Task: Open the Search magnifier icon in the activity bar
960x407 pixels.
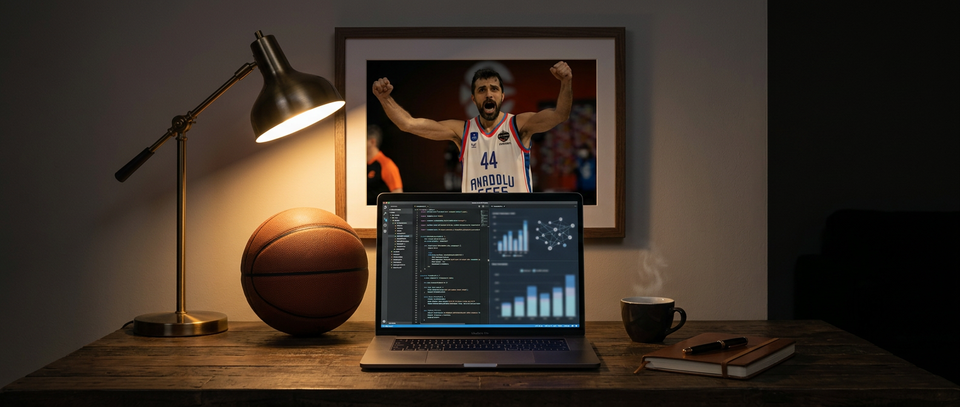Action: (x=385, y=214)
